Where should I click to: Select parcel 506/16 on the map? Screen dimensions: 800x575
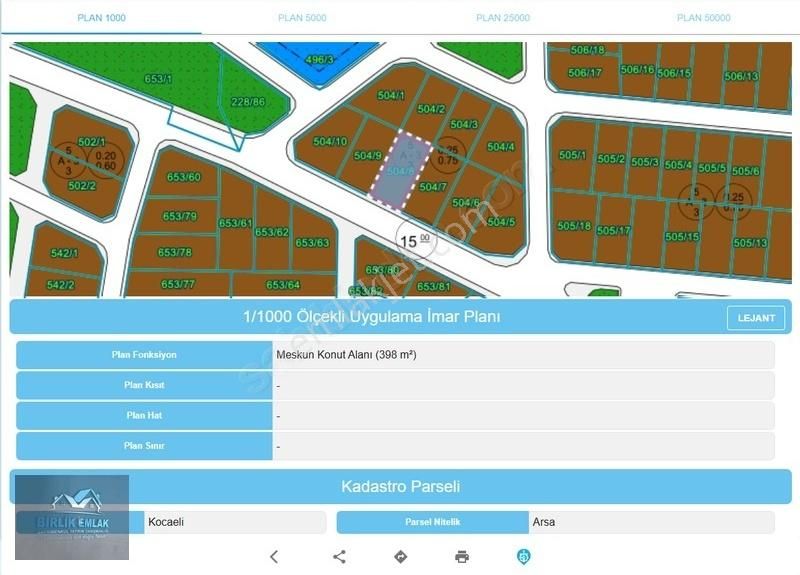637,69
